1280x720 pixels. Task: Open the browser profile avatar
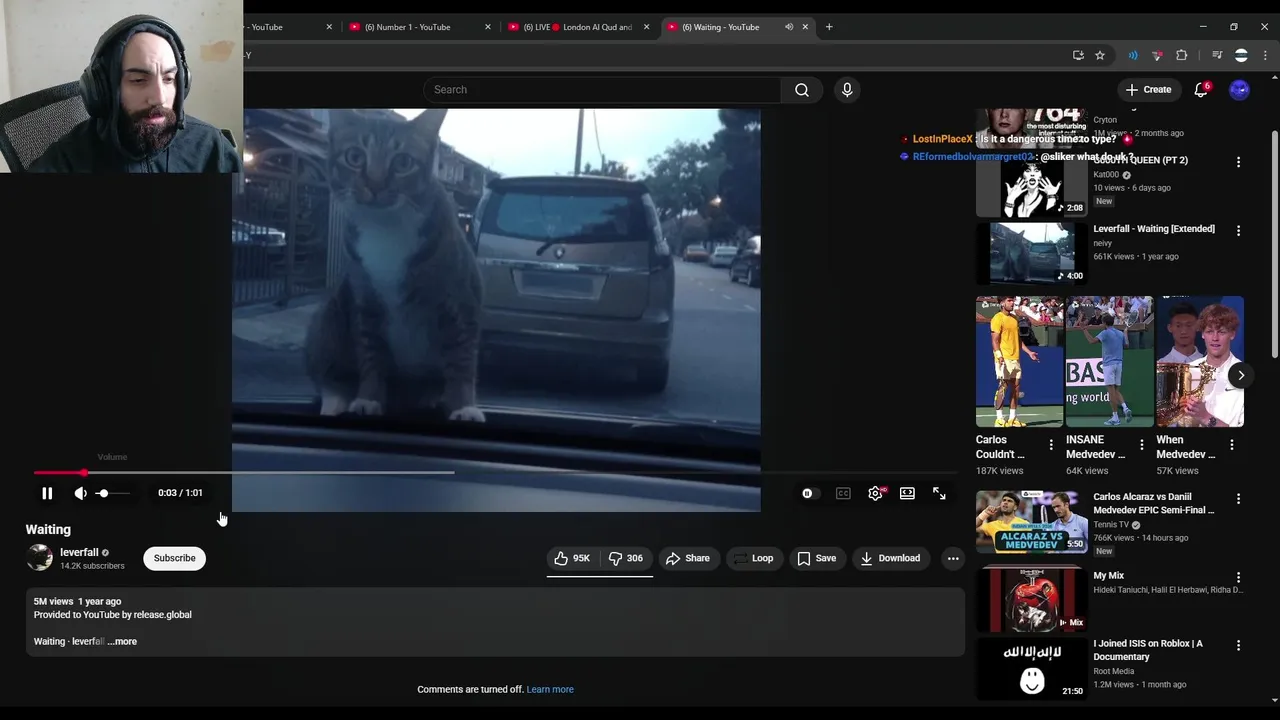pos(1241,55)
